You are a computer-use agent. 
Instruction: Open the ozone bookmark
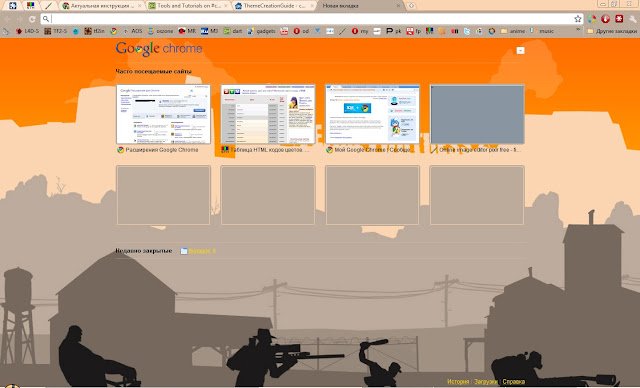click(160, 31)
